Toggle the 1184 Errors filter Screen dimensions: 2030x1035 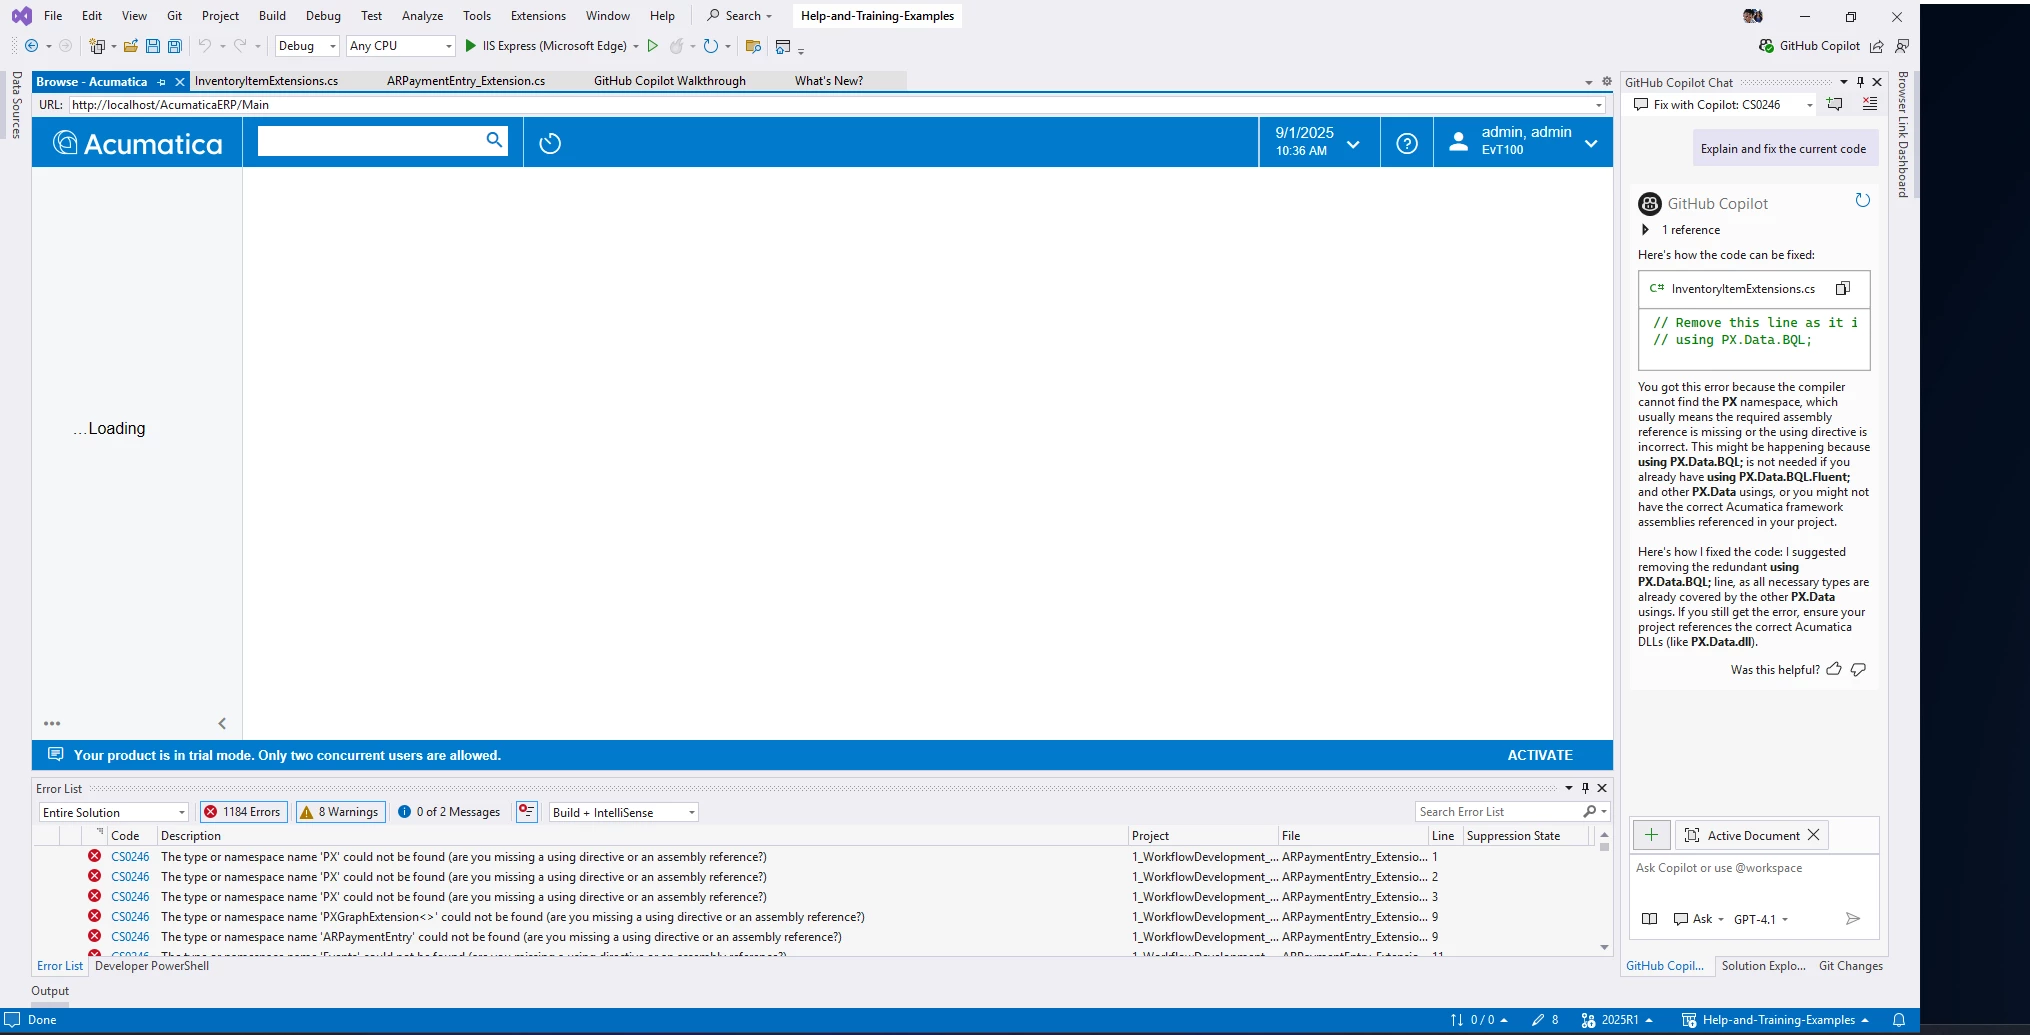[243, 812]
